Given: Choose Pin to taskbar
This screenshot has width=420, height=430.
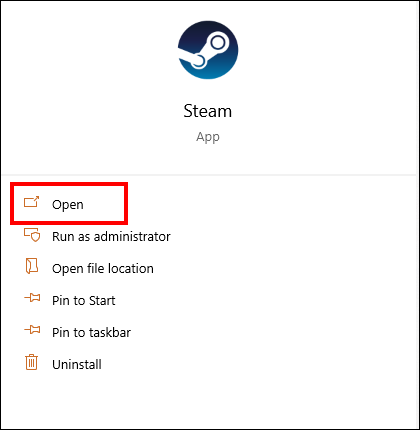Looking at the screenshot, I should [91, 333].
